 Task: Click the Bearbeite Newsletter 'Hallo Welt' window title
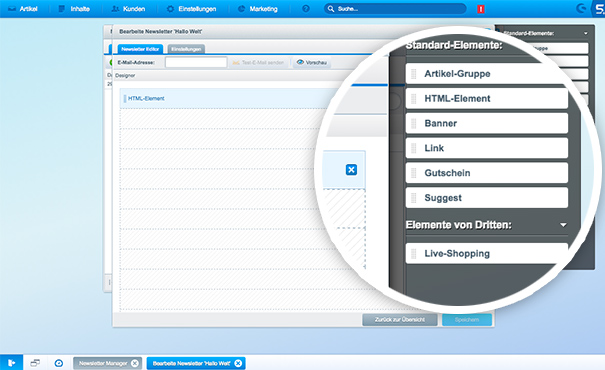161,32
